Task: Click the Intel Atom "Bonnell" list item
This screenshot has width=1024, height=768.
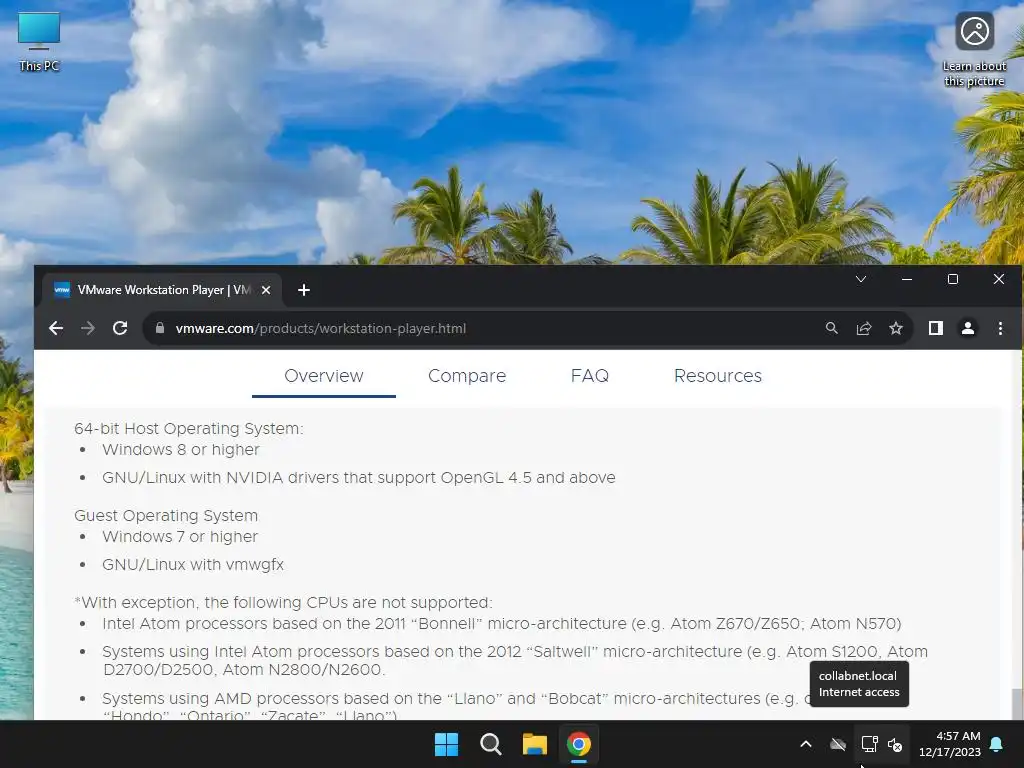Action: pyautogui.click(x=502, y=624)
